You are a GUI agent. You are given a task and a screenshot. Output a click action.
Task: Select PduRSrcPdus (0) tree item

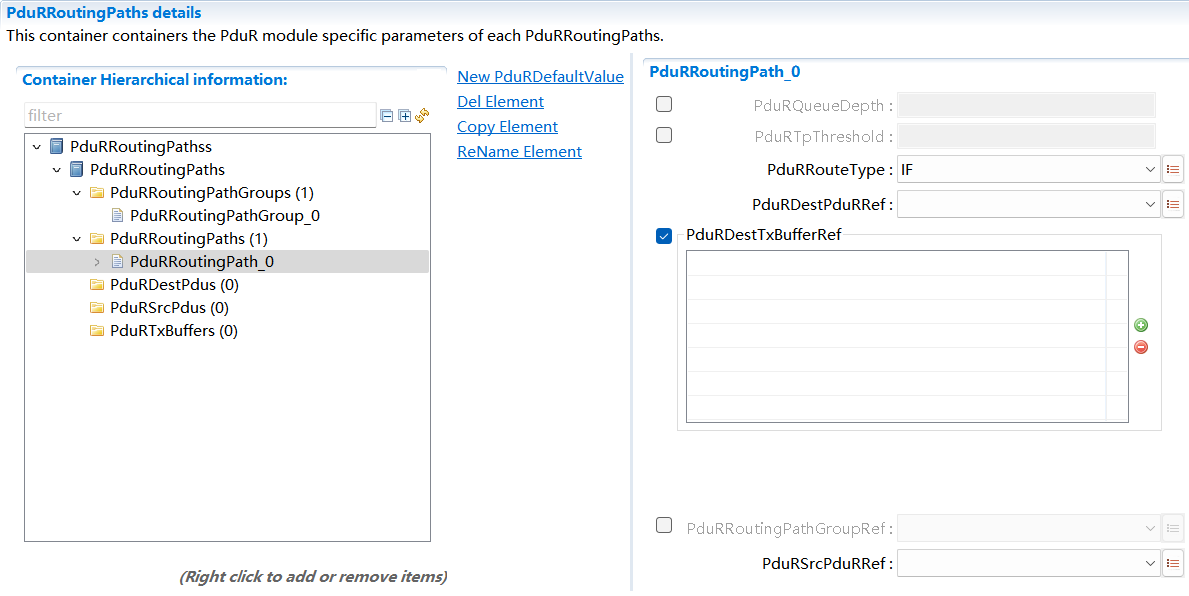pos(169,308)
